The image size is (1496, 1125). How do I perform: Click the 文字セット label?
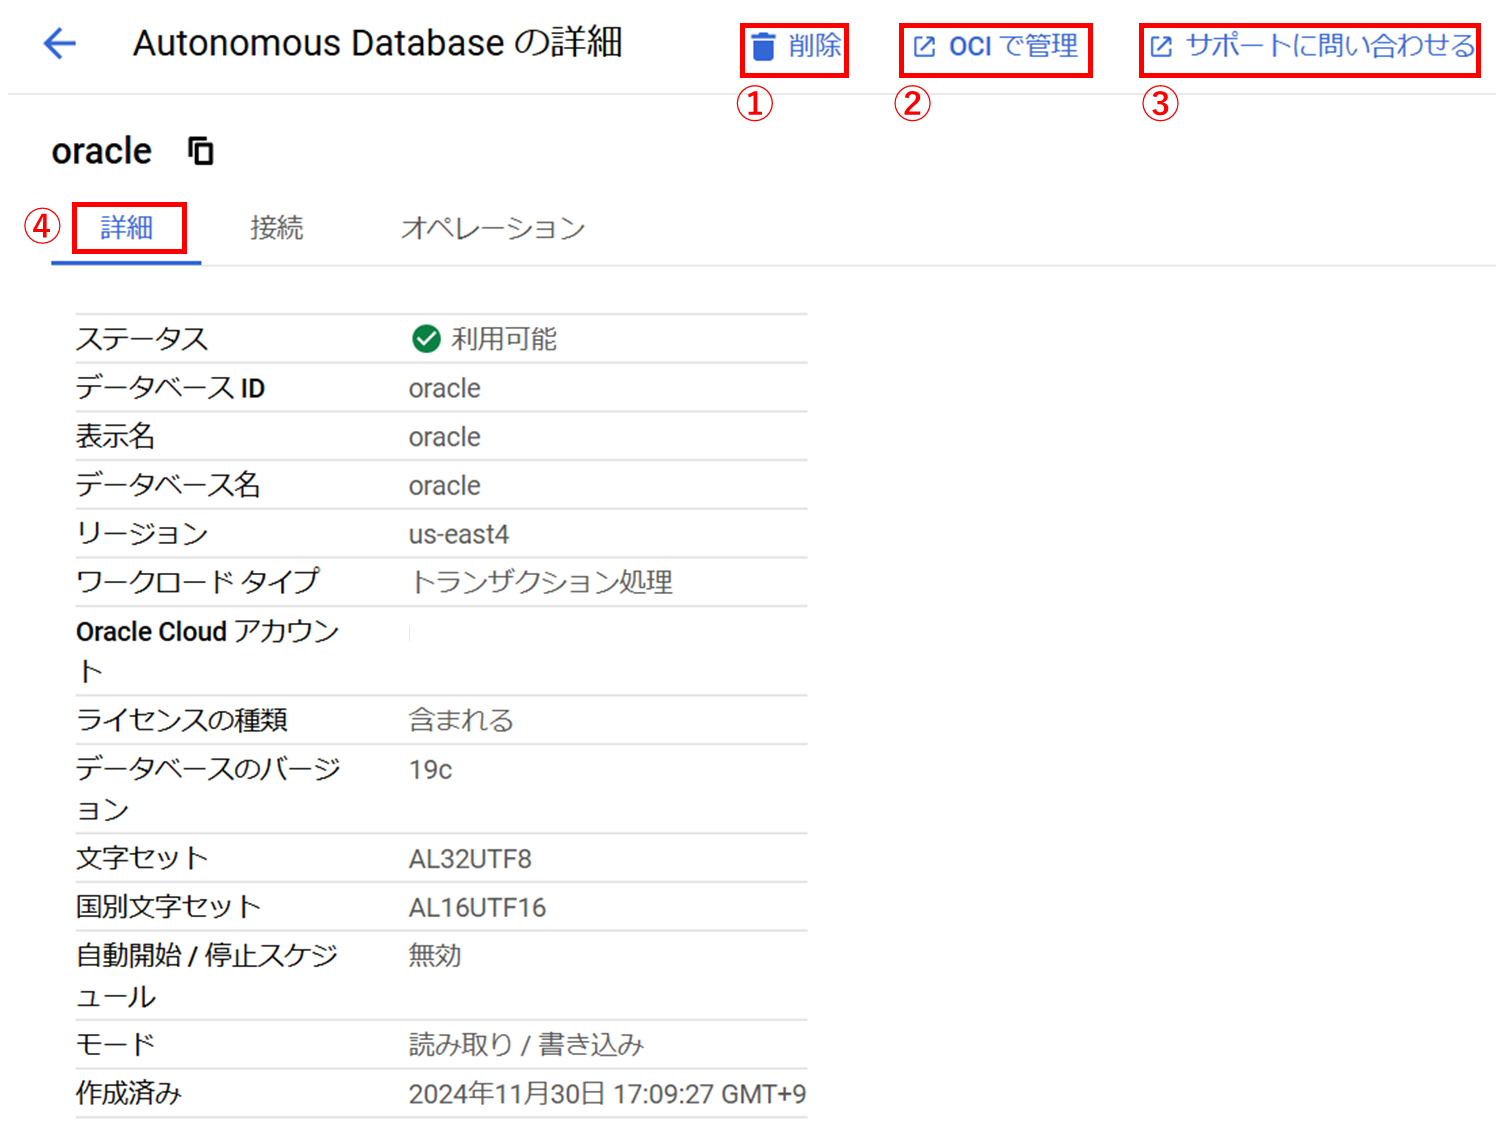pyautogui.click(x=142, y=858)
